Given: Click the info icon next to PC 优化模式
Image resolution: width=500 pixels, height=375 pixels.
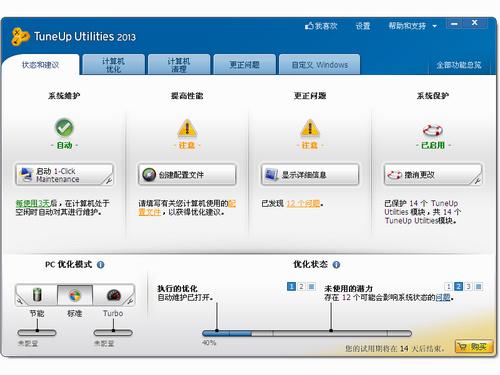Looking at the screenshot, I should click(x=100, y=265).
